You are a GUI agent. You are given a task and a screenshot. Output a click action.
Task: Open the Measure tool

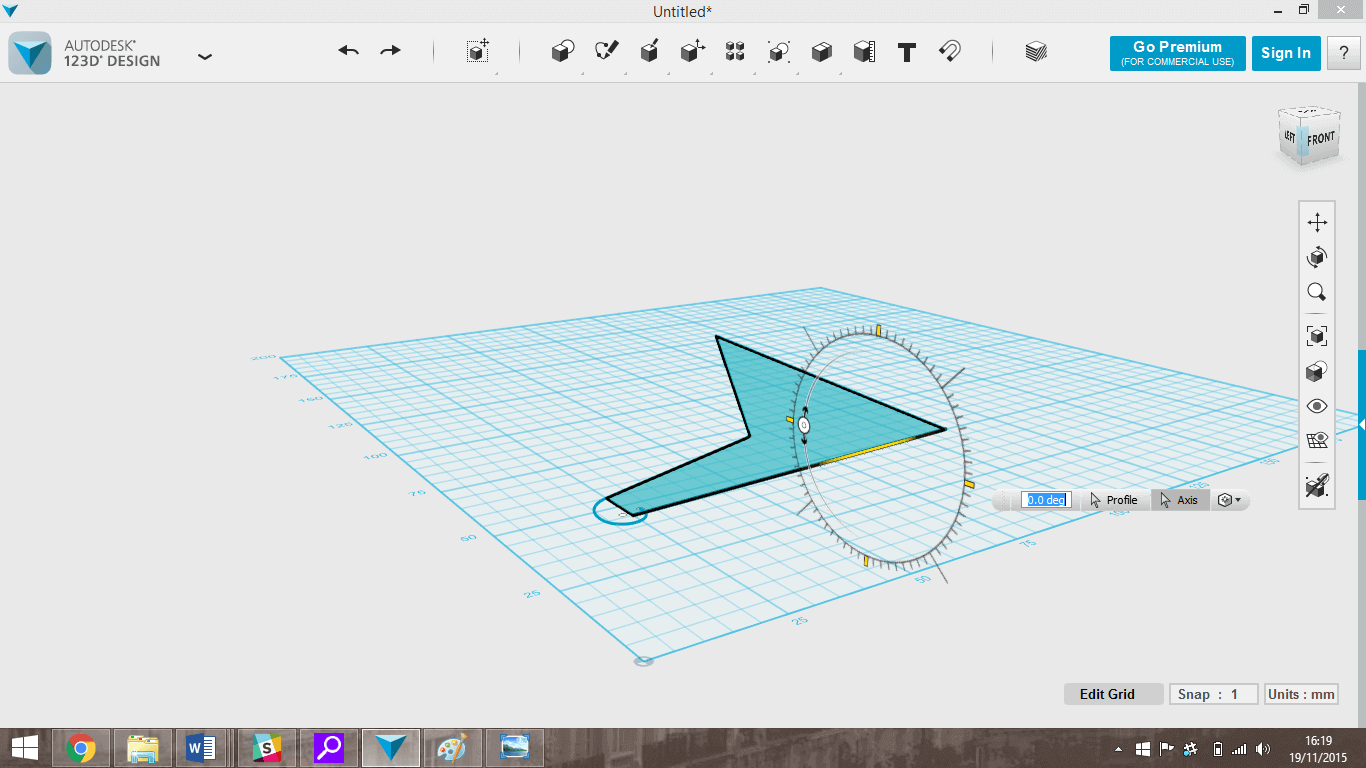[x=864, y=52]
